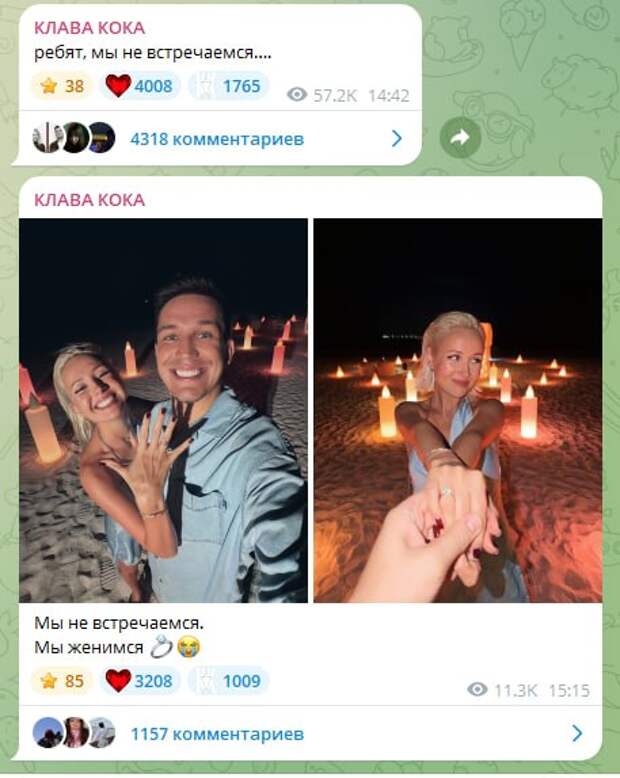Click КЛАВА КОКА name on photo post

(90, 200)
